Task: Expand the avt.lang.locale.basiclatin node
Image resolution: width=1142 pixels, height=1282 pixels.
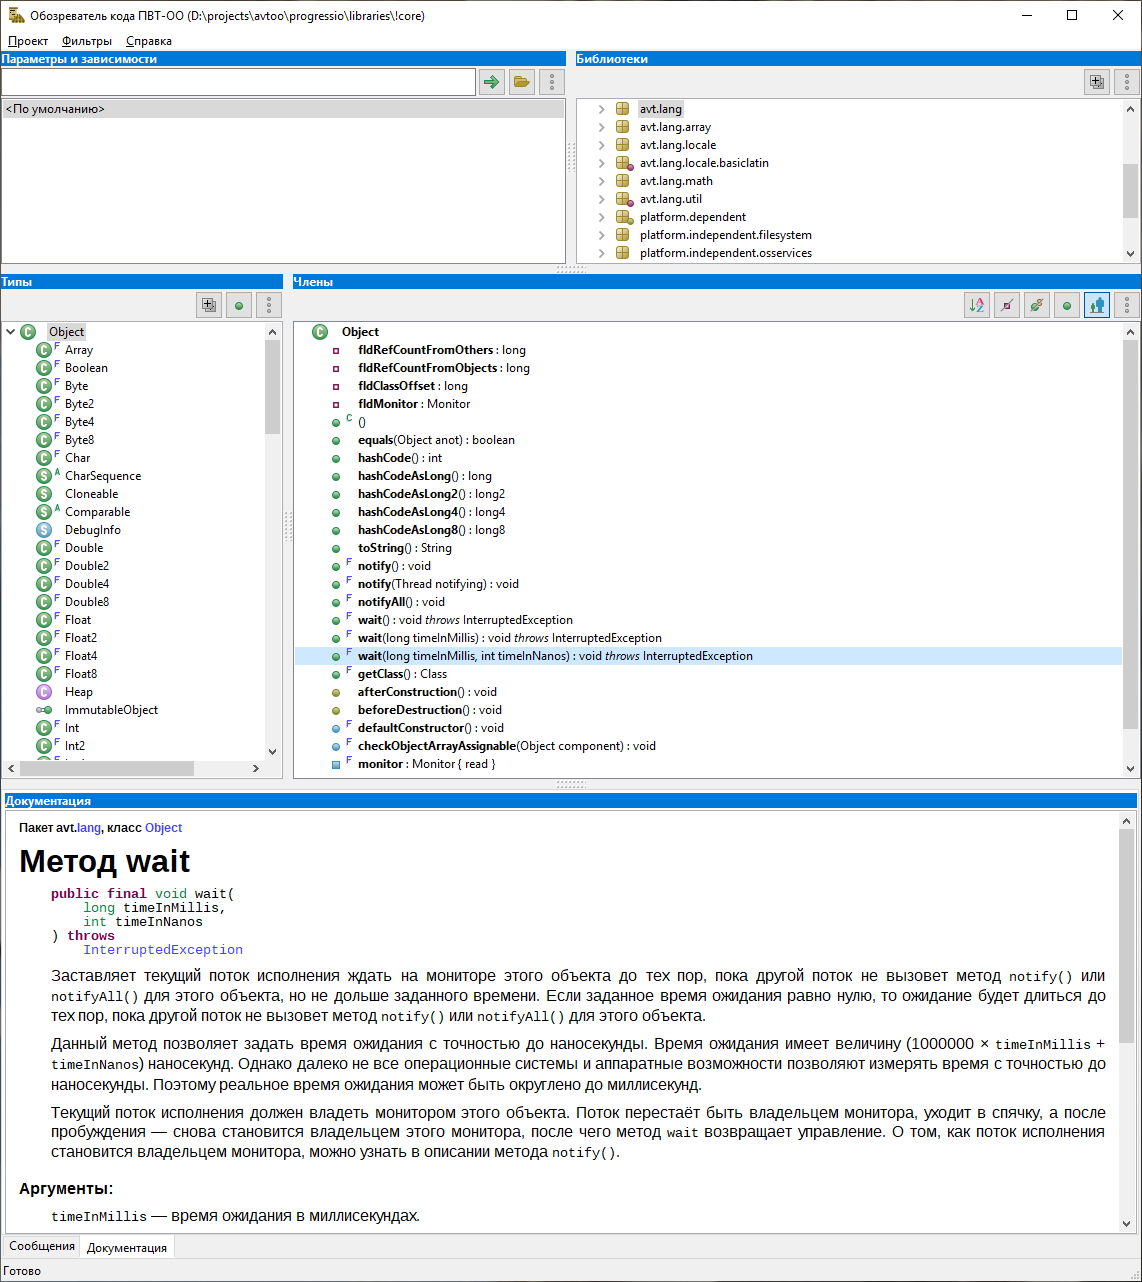Action: [x=601, y=163]
